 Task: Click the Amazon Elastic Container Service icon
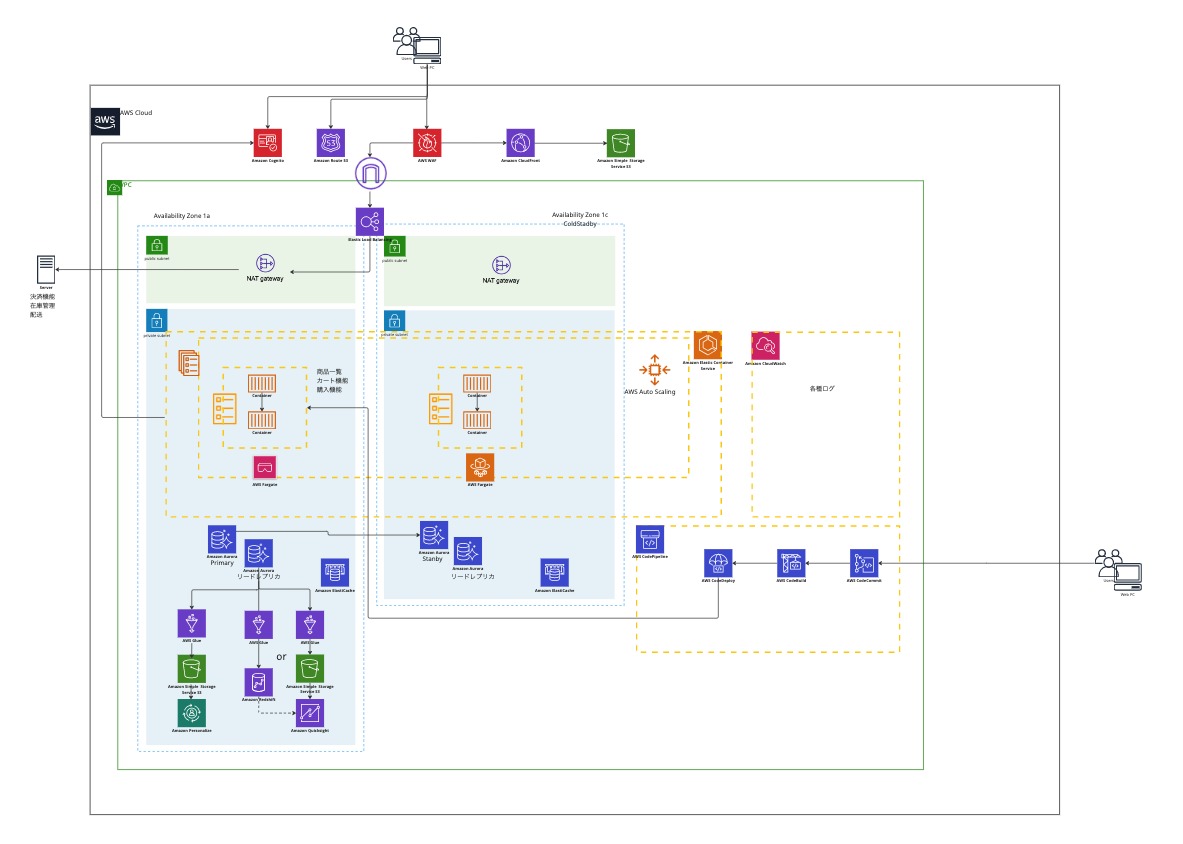tap(708, 345)
